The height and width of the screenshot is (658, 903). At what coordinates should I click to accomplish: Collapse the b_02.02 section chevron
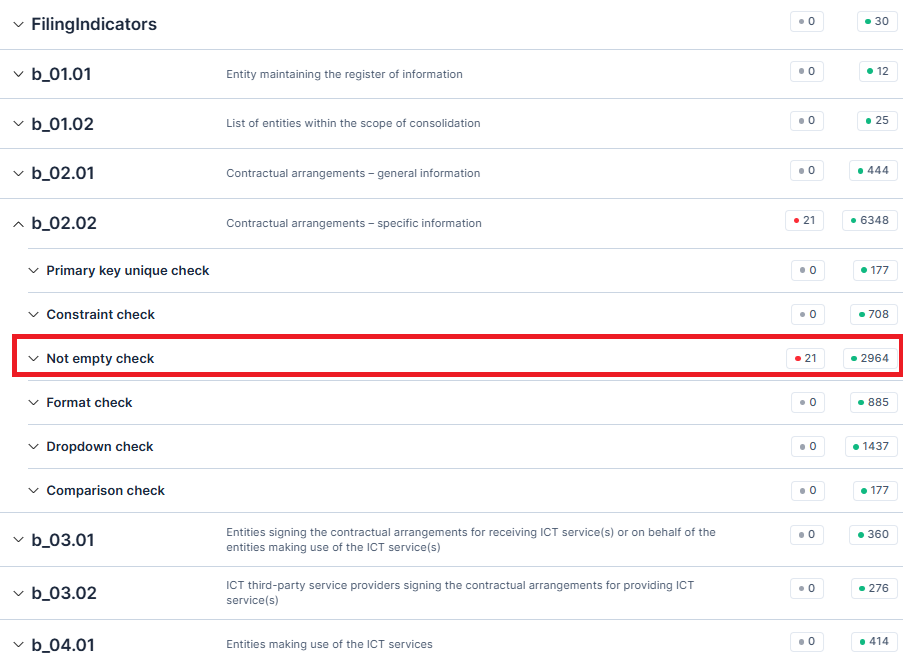[17, 223]
